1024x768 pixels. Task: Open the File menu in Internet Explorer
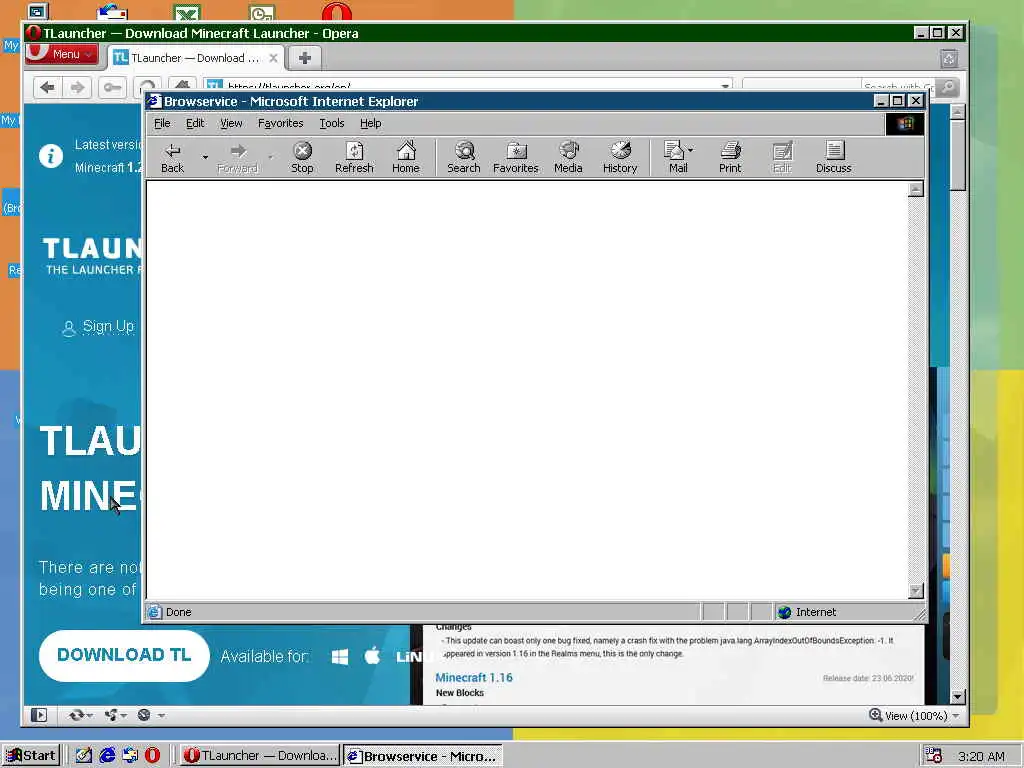[162, 123]
